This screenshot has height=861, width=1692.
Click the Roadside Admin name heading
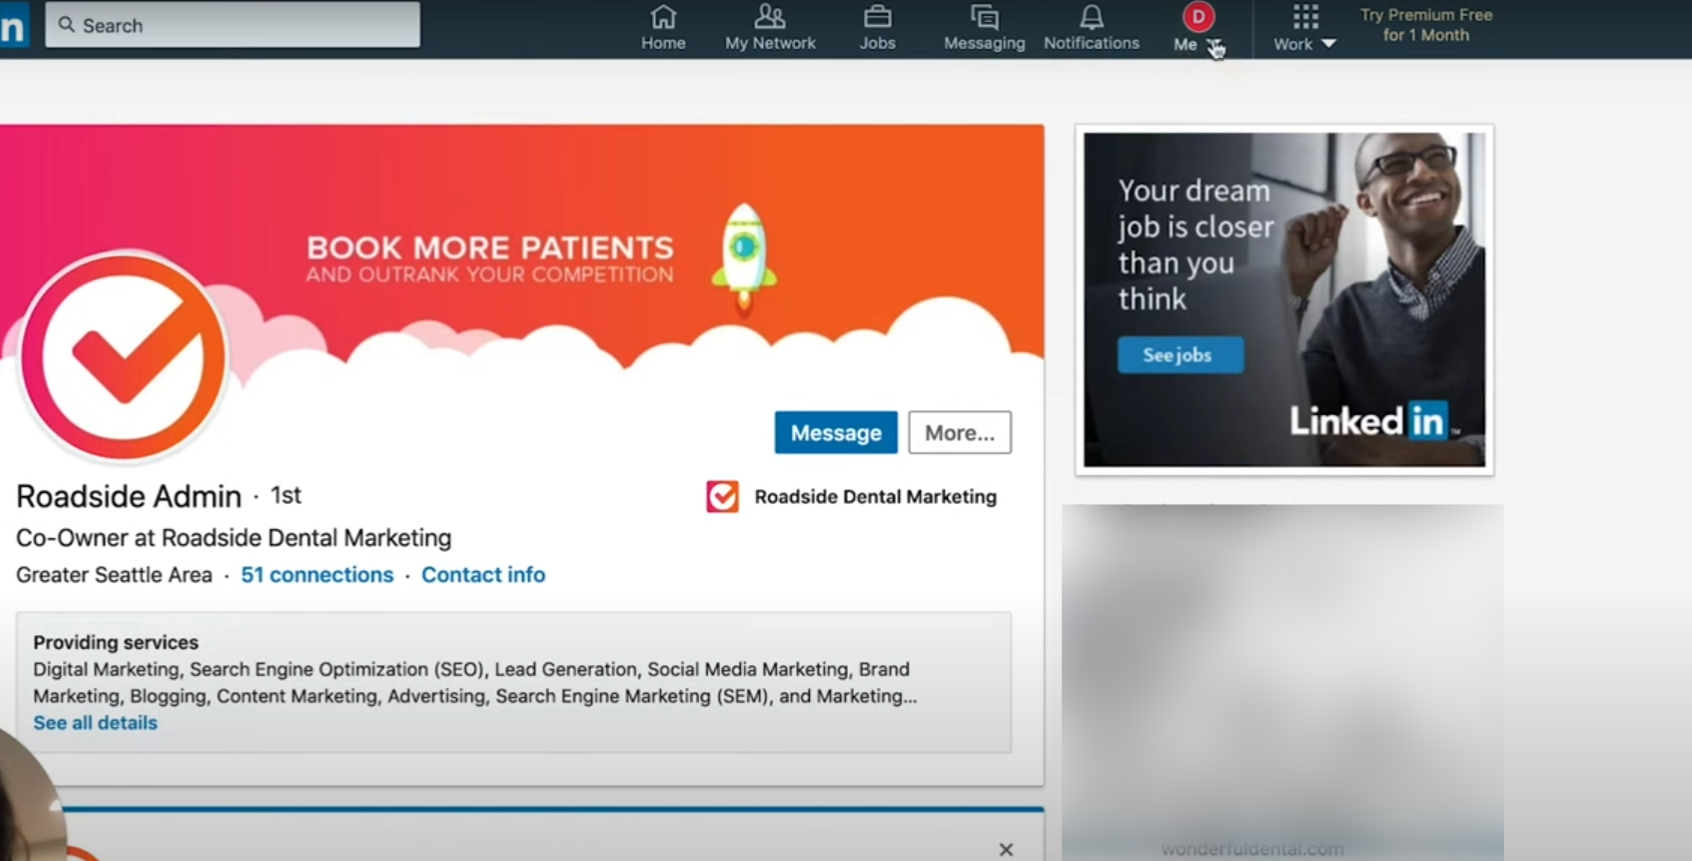(129, 496)
